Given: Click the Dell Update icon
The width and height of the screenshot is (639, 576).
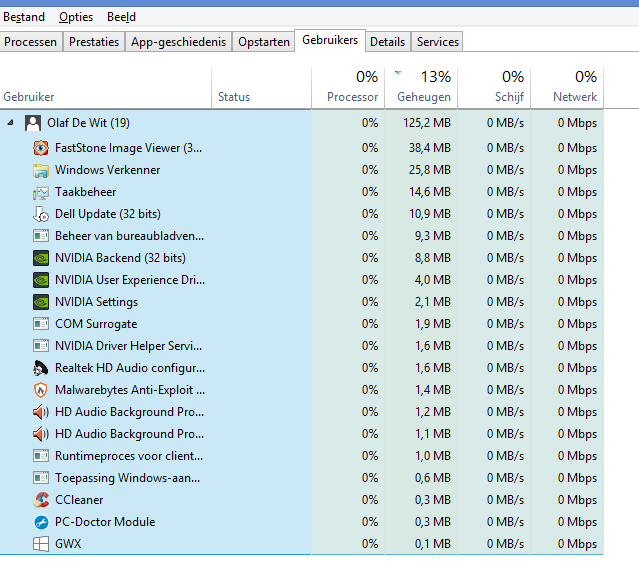Looking at the screenshot, I should tap(41, 214).
